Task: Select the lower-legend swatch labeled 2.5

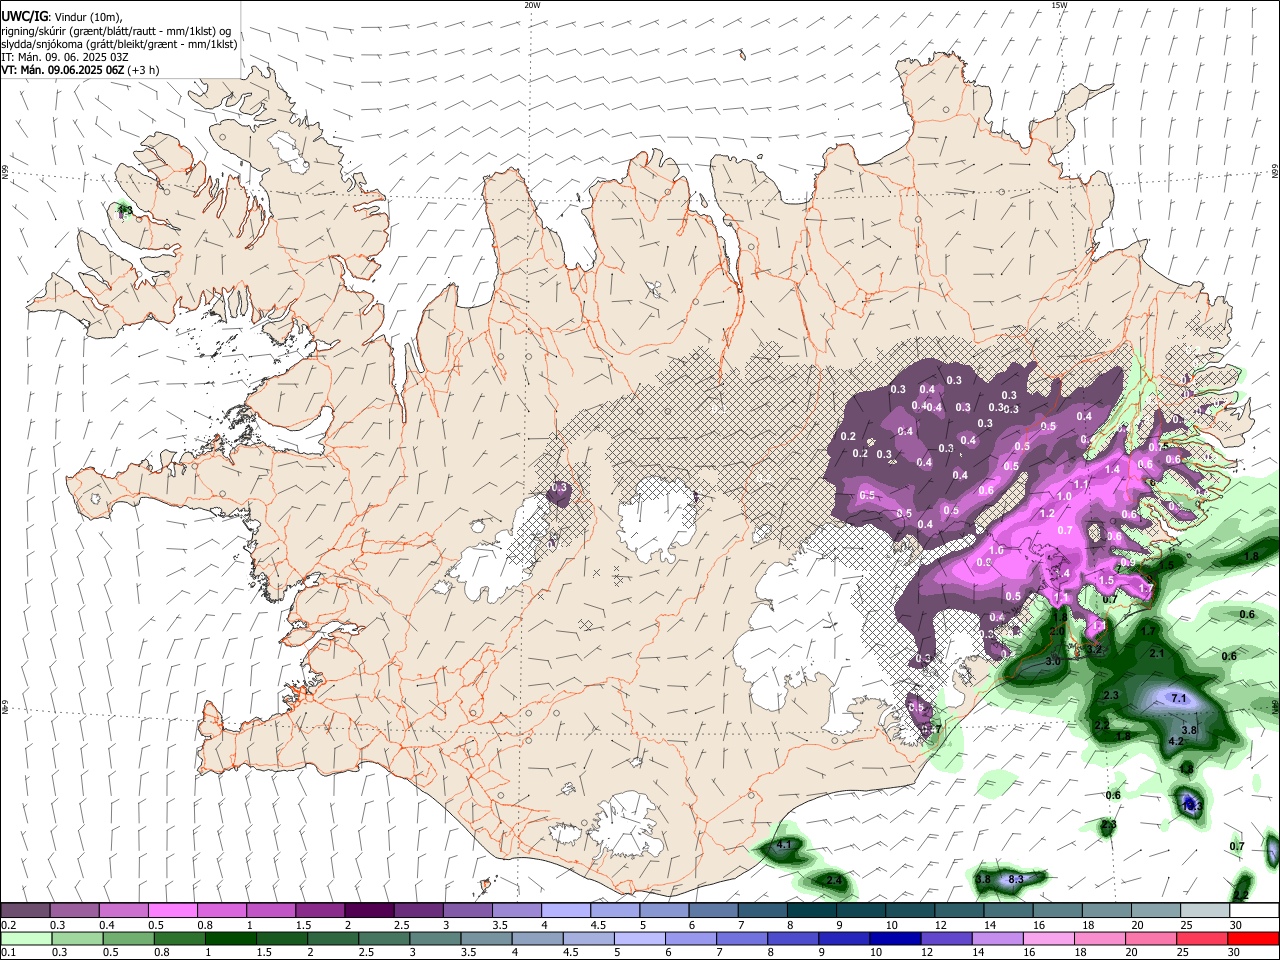Action: click(382, 938)
